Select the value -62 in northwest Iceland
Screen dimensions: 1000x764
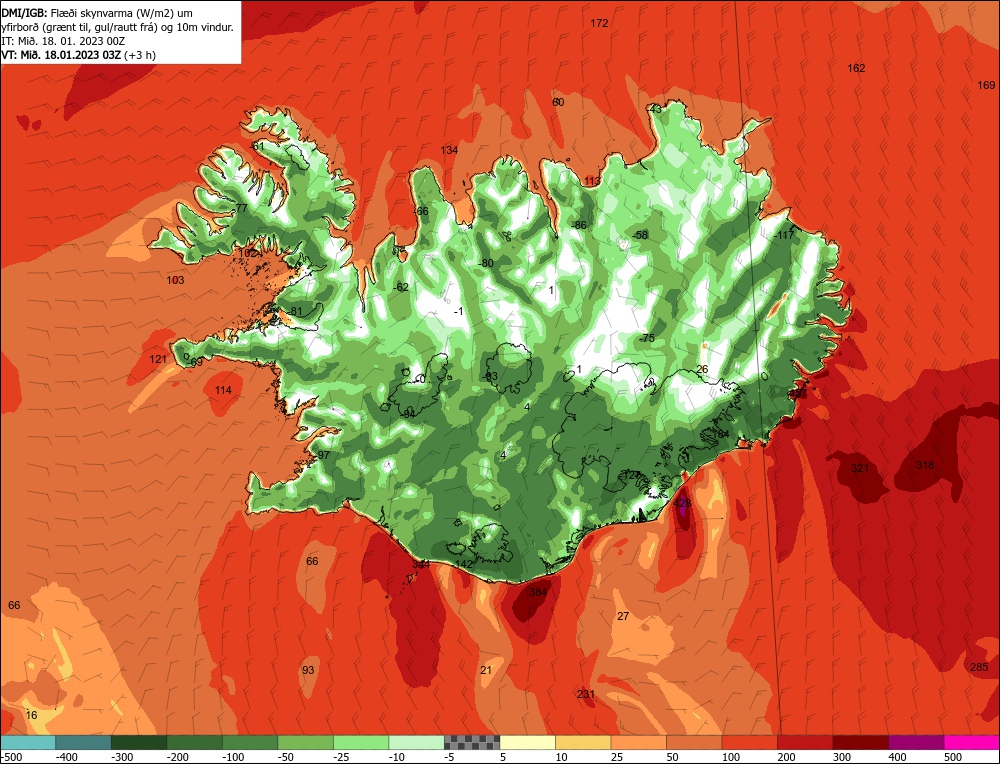[x=401, y=288]
